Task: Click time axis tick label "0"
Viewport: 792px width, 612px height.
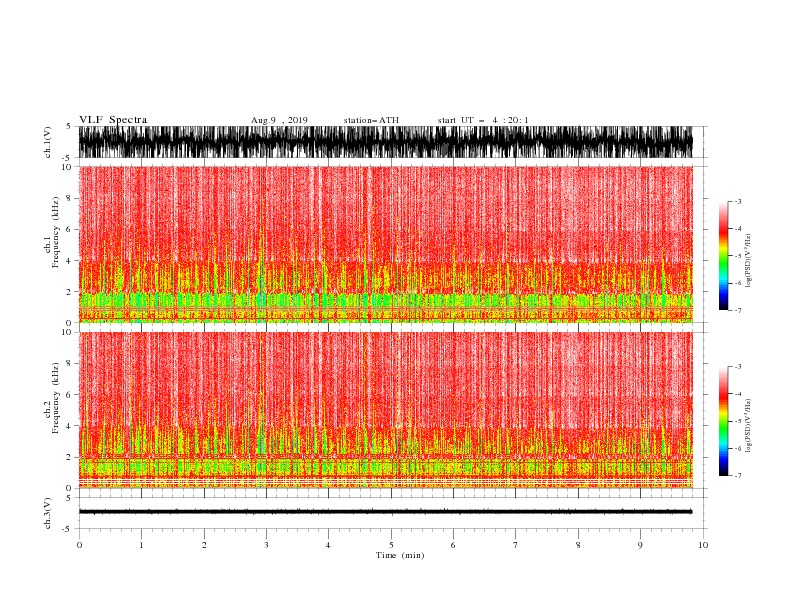Action: [x=79, y=545]
